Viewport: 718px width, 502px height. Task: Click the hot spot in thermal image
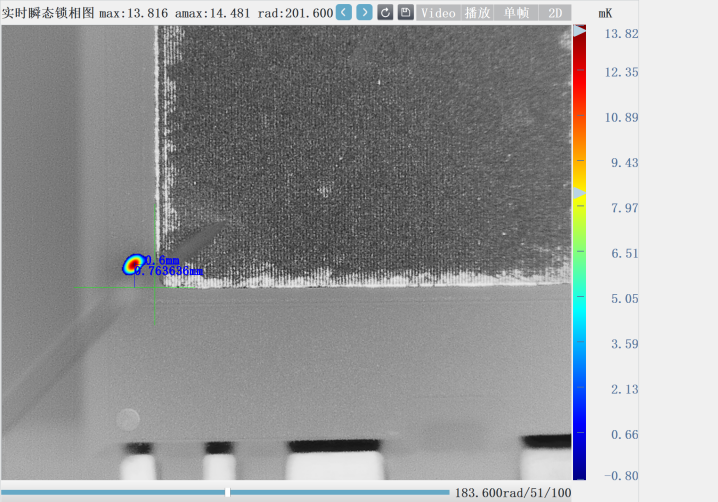(133, 264)
